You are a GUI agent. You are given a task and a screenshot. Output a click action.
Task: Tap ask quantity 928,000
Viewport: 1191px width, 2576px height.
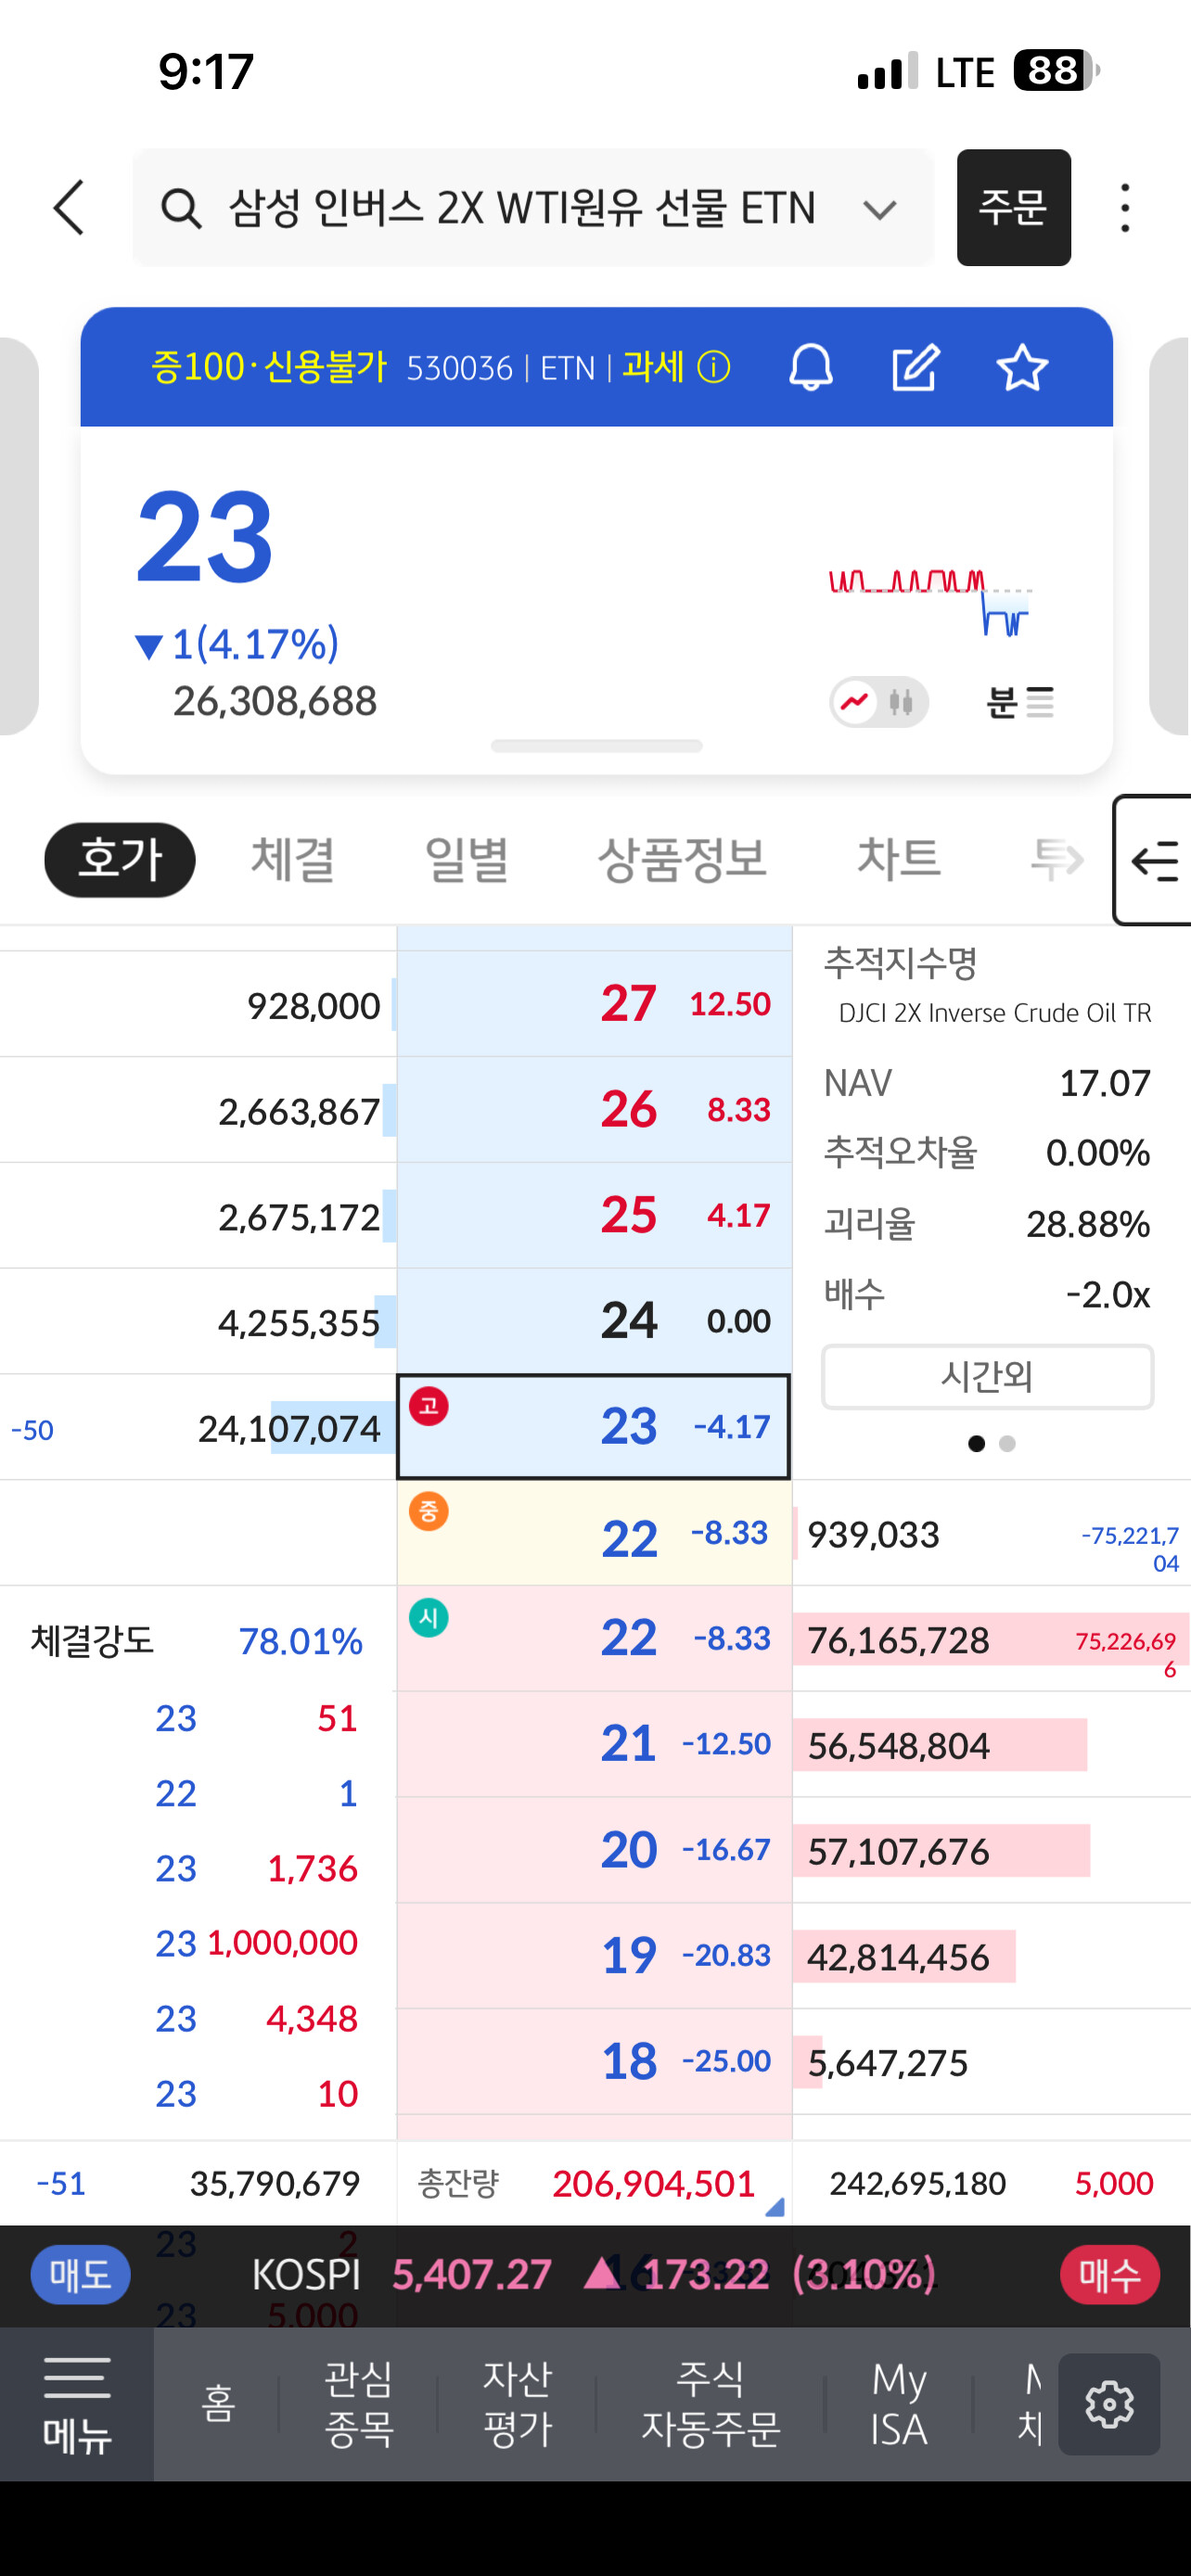(x=314, y=1006)
